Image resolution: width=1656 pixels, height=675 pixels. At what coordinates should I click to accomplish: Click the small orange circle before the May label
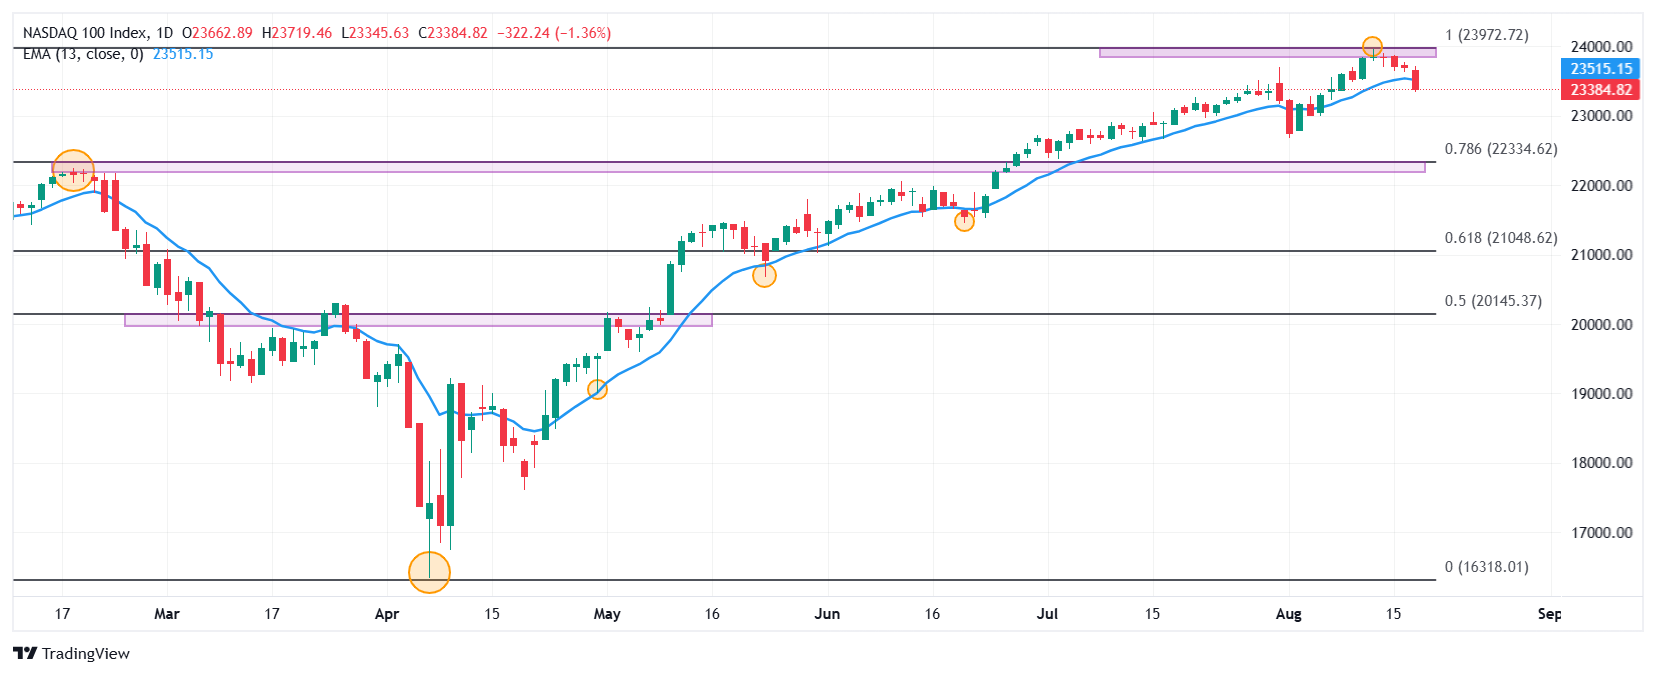[598, 389]
